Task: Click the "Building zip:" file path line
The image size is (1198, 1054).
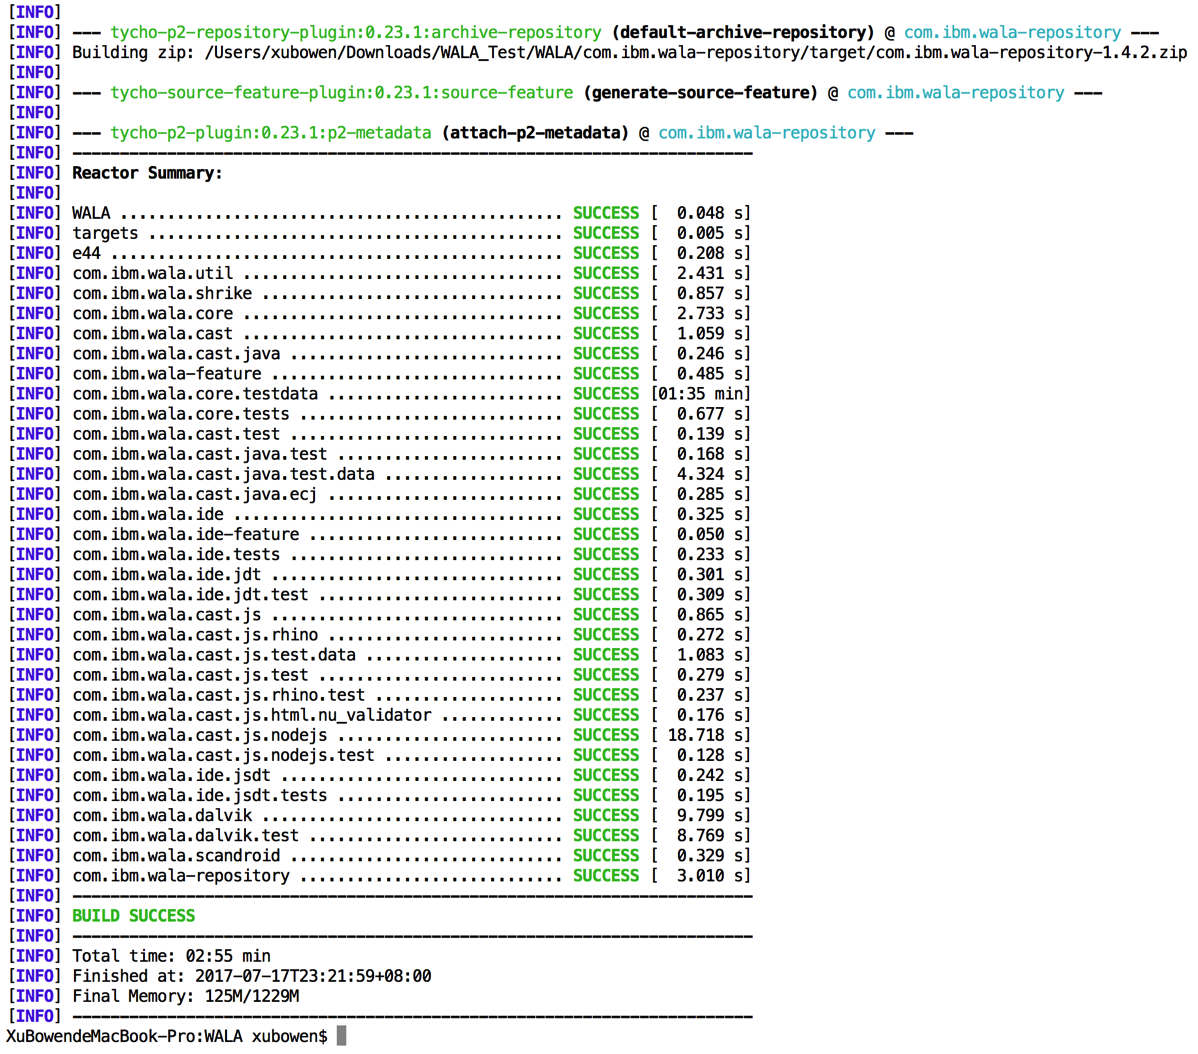Action: [630, 53]
